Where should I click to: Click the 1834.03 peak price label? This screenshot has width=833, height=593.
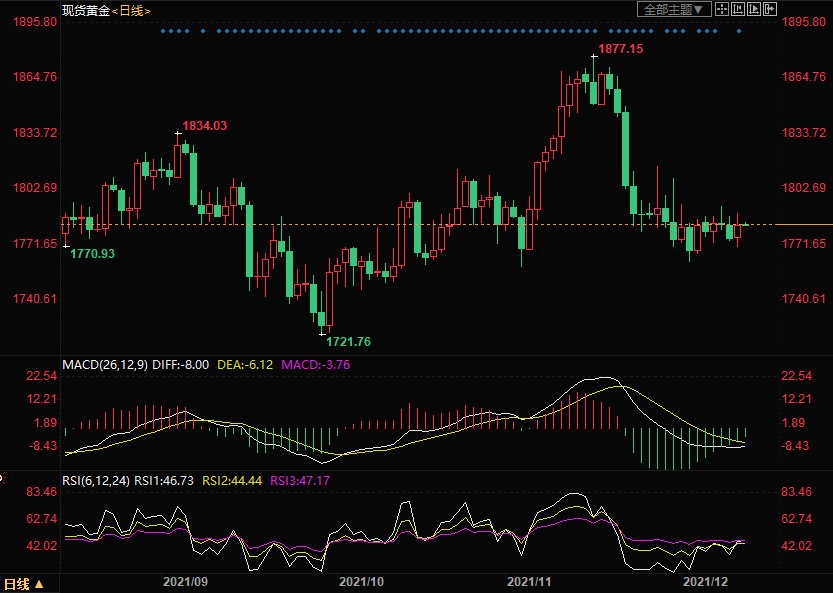(x=204, y=126)
